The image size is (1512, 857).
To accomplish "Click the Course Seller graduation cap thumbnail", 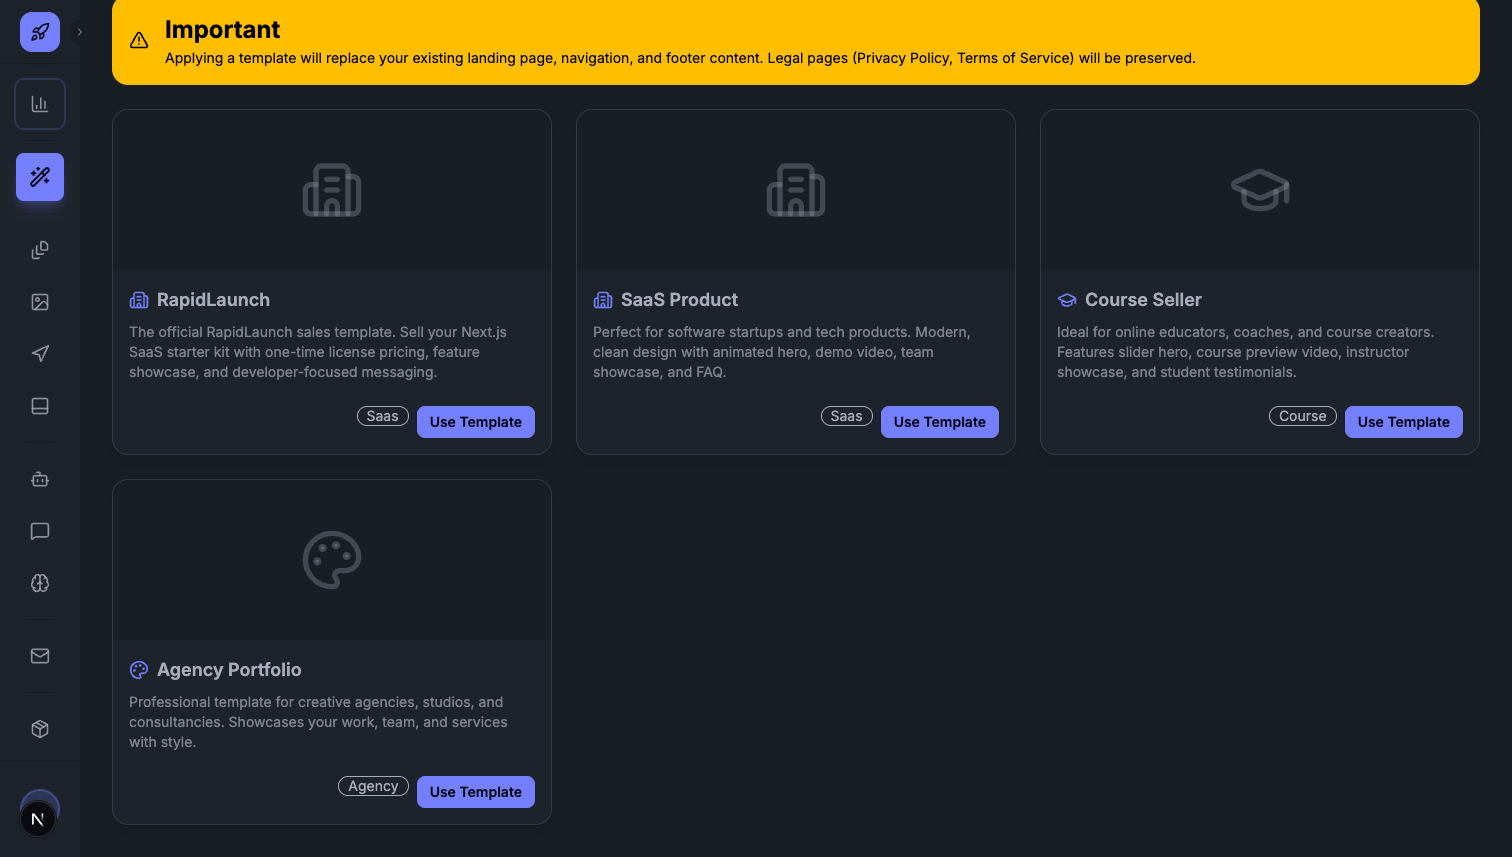I will tap(1260, 190).
